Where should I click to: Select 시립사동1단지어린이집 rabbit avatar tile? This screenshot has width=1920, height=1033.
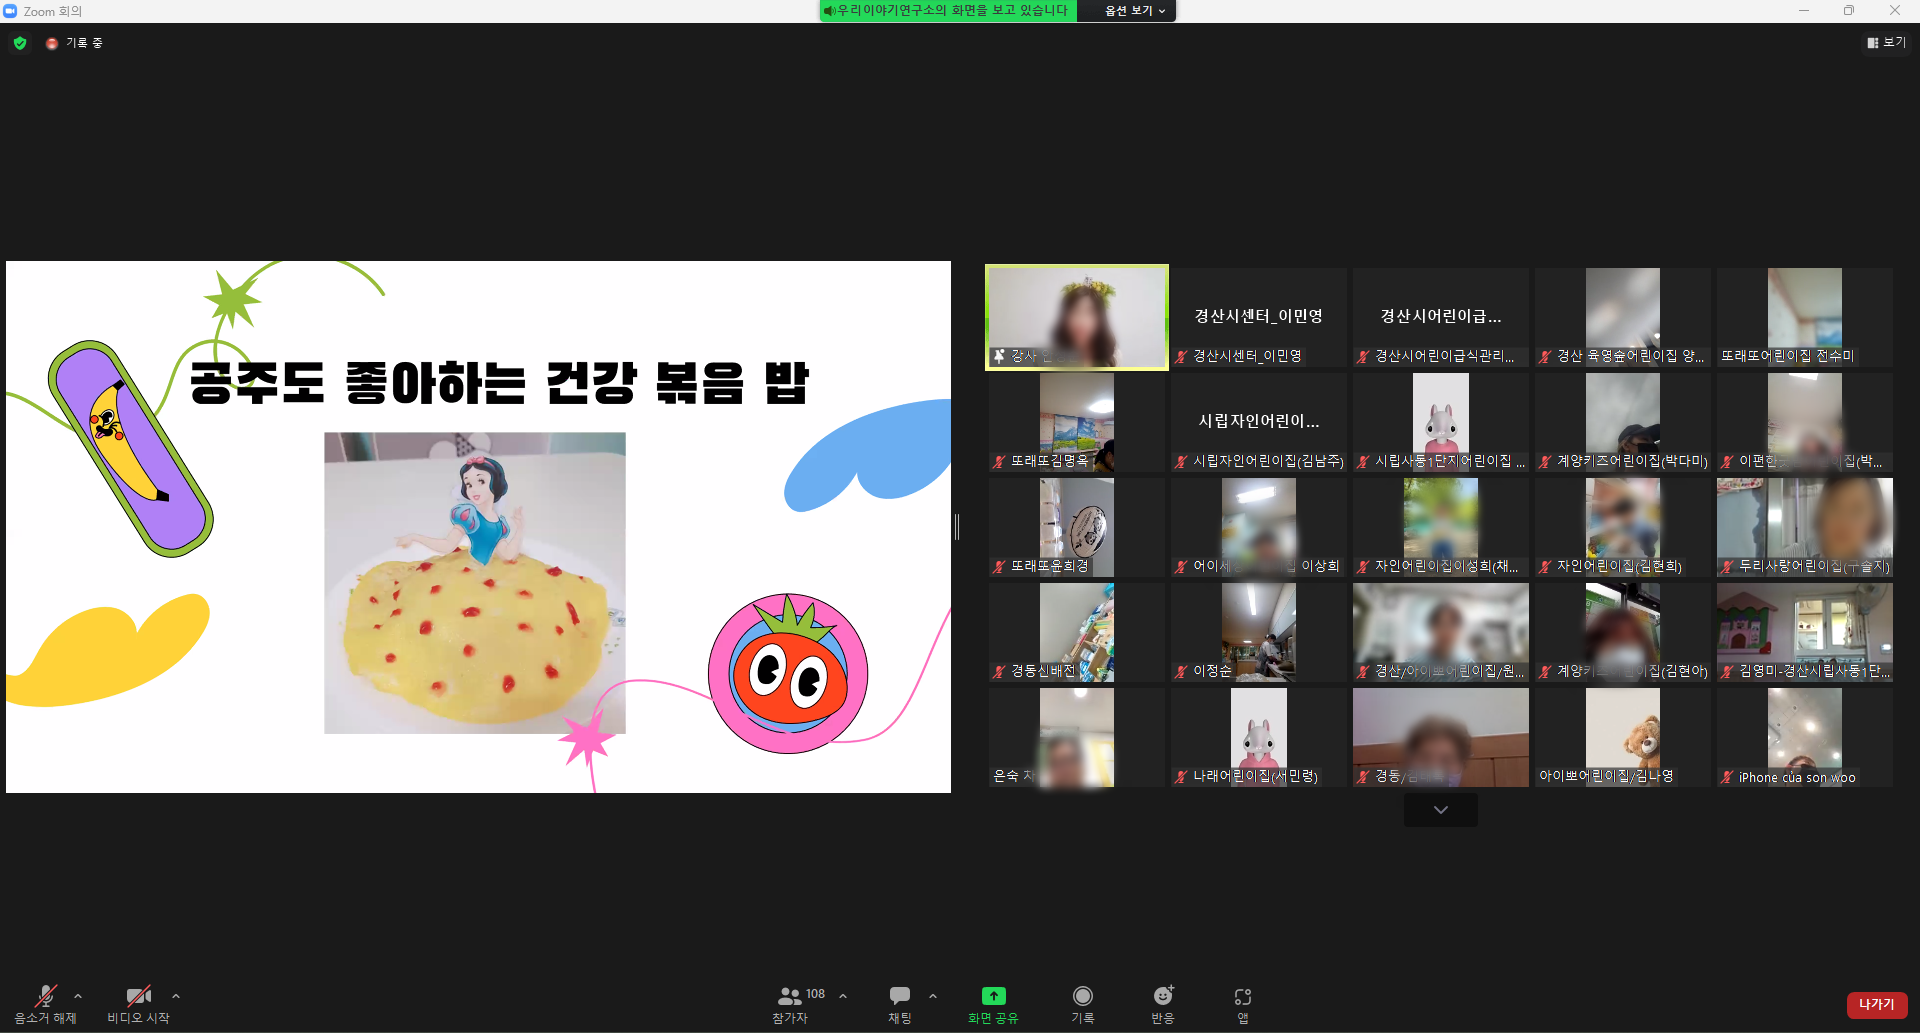pyautogui.click(x=1441, y=422)
